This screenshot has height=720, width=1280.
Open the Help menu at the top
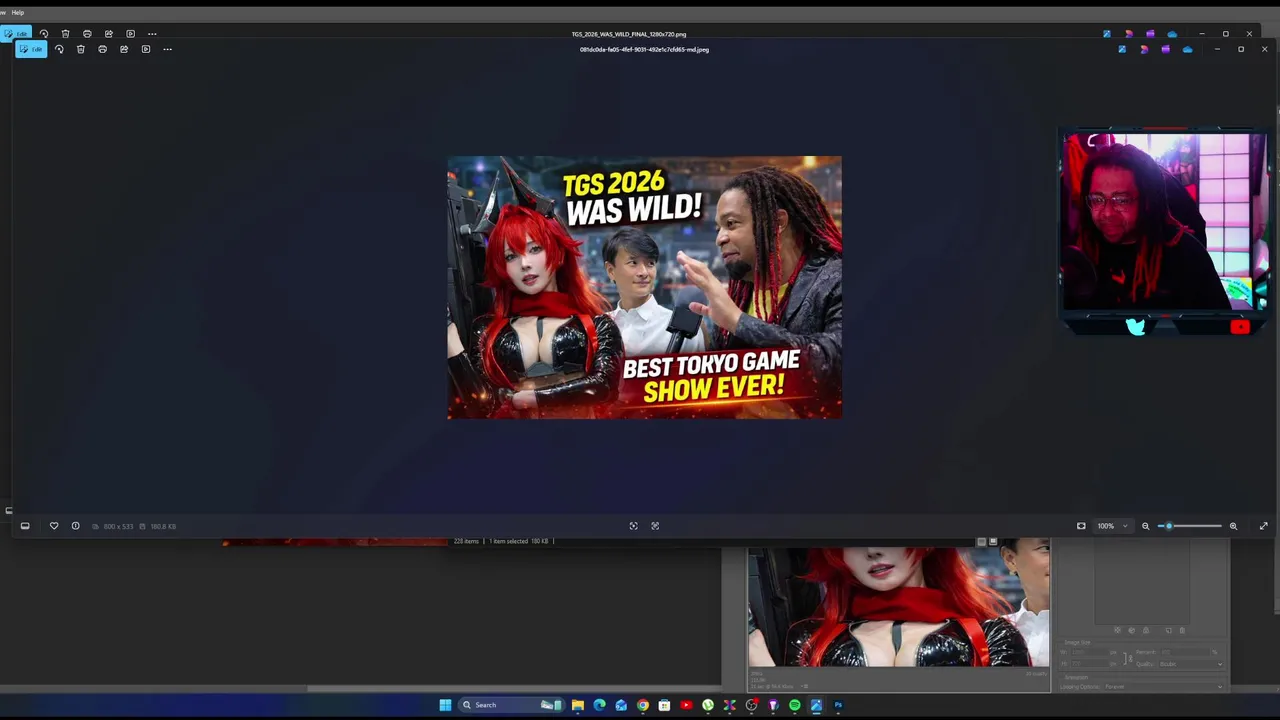[x=18, y=12]
